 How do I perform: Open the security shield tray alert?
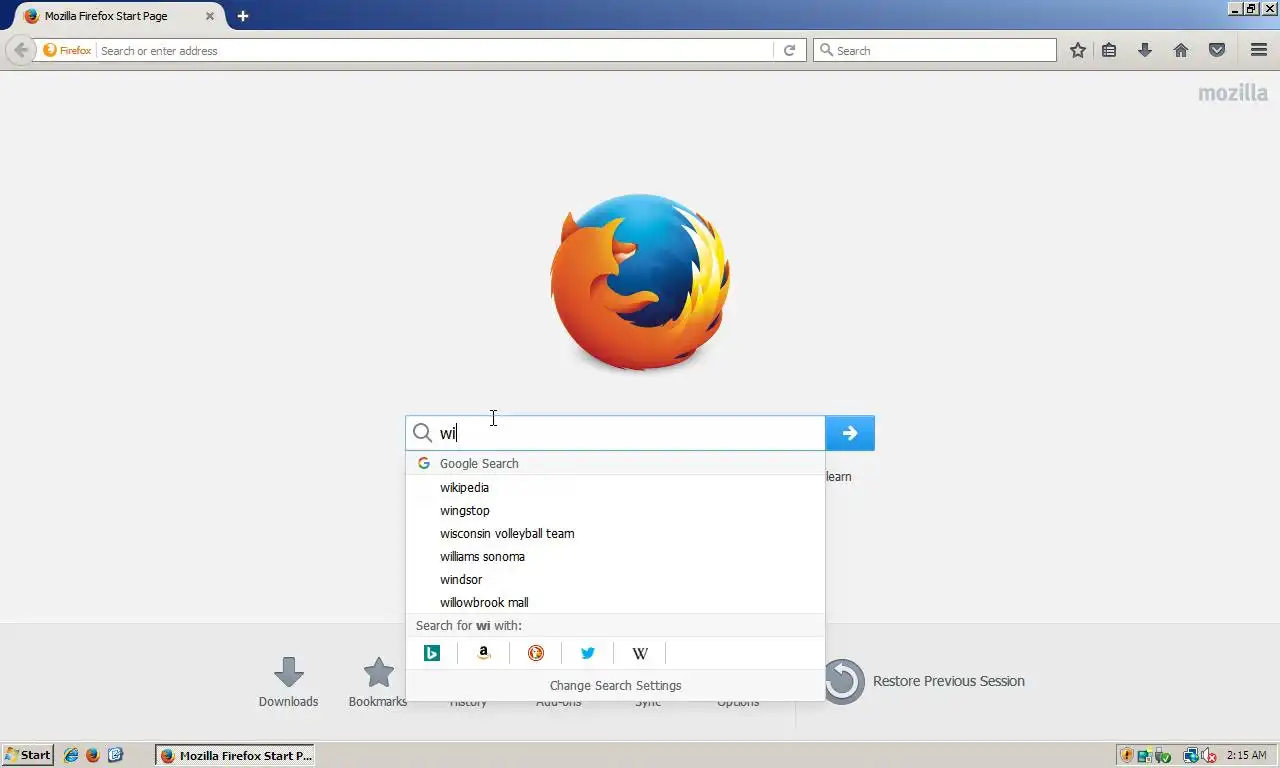point(1126,755)
